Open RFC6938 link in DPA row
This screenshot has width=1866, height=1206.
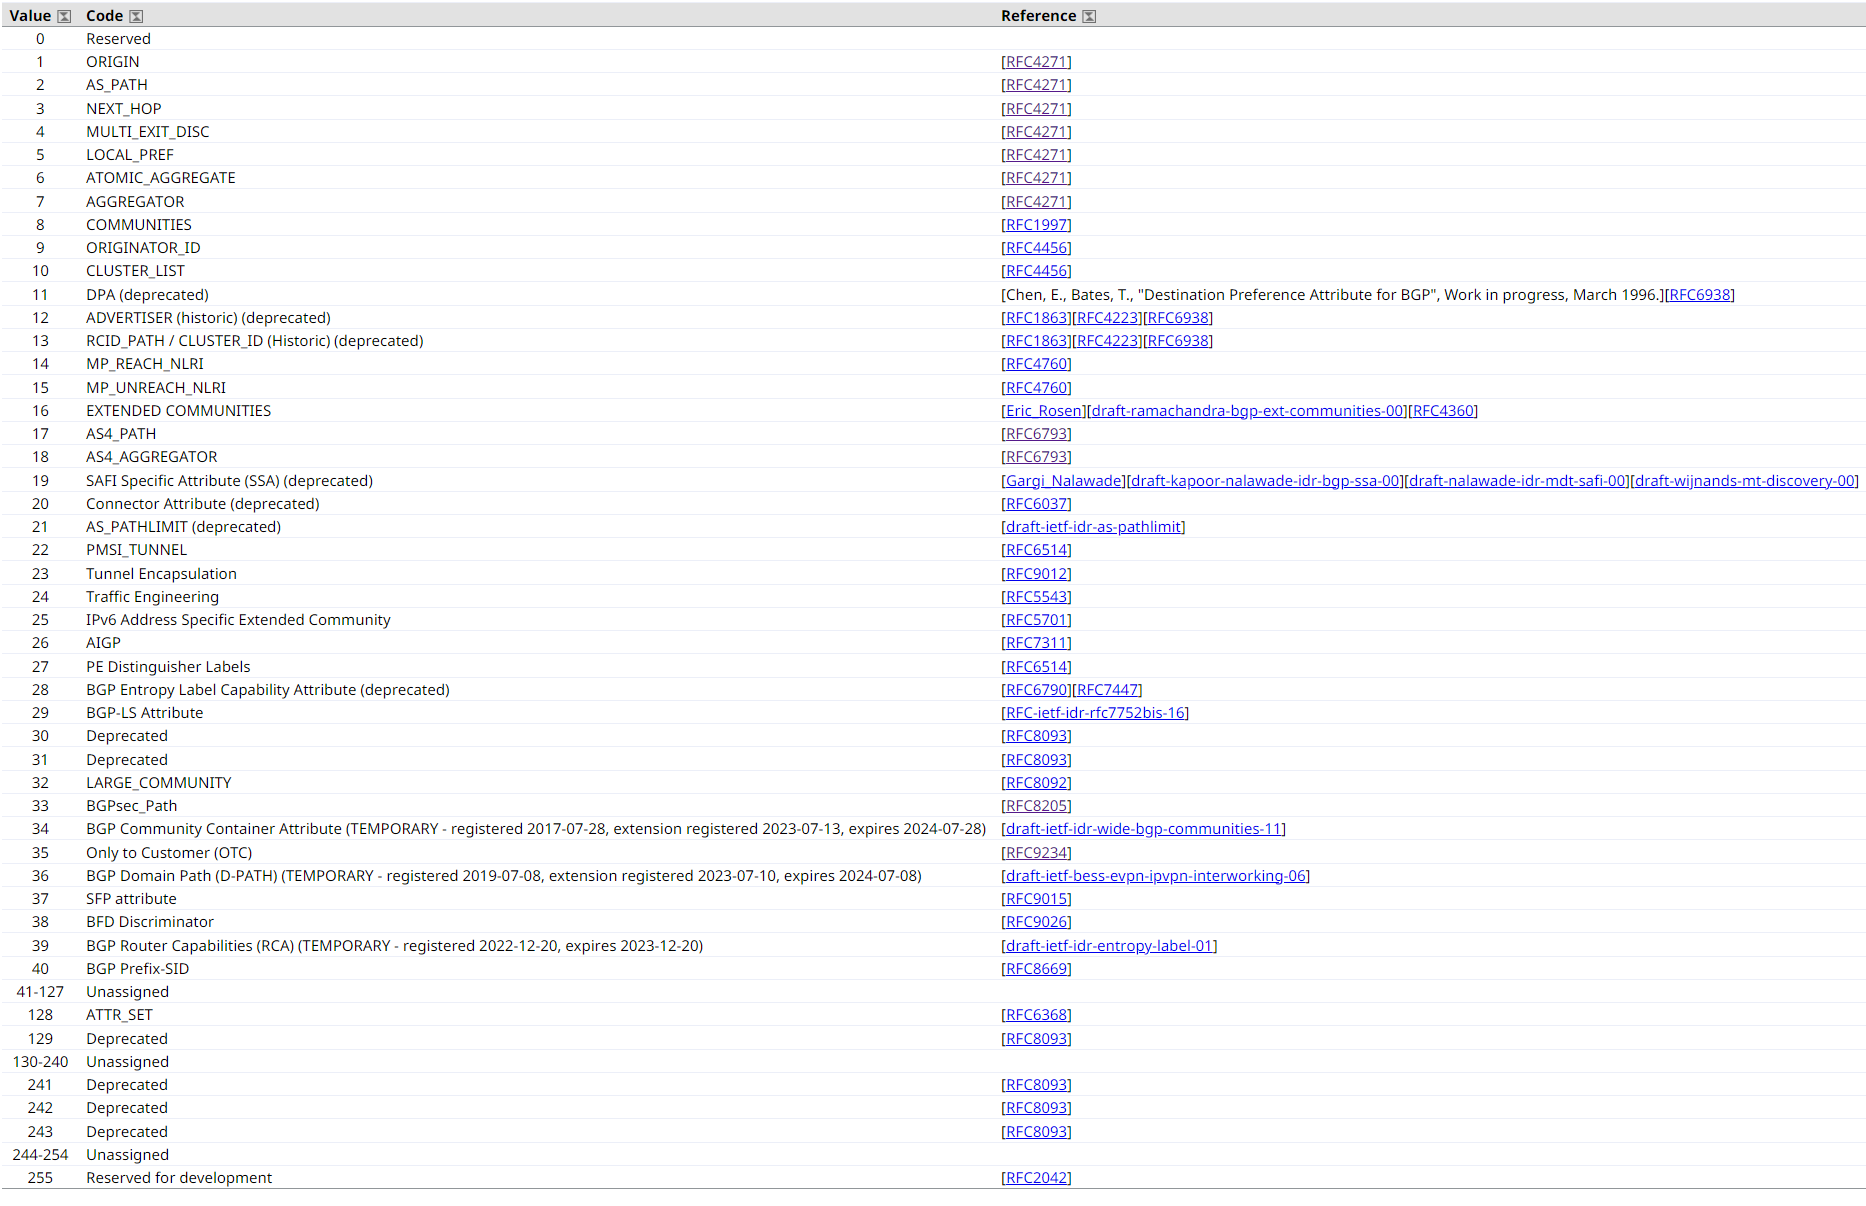(1700, 295)
